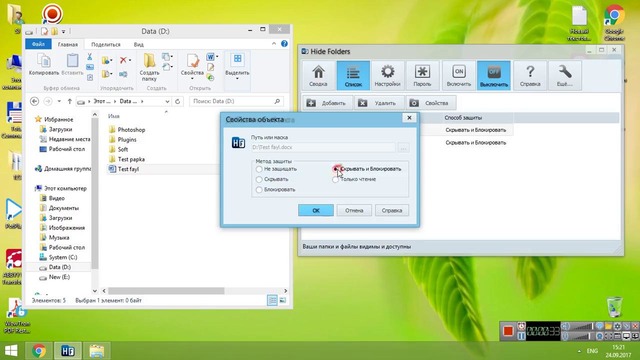Select the Список list toolbar button

353,76
